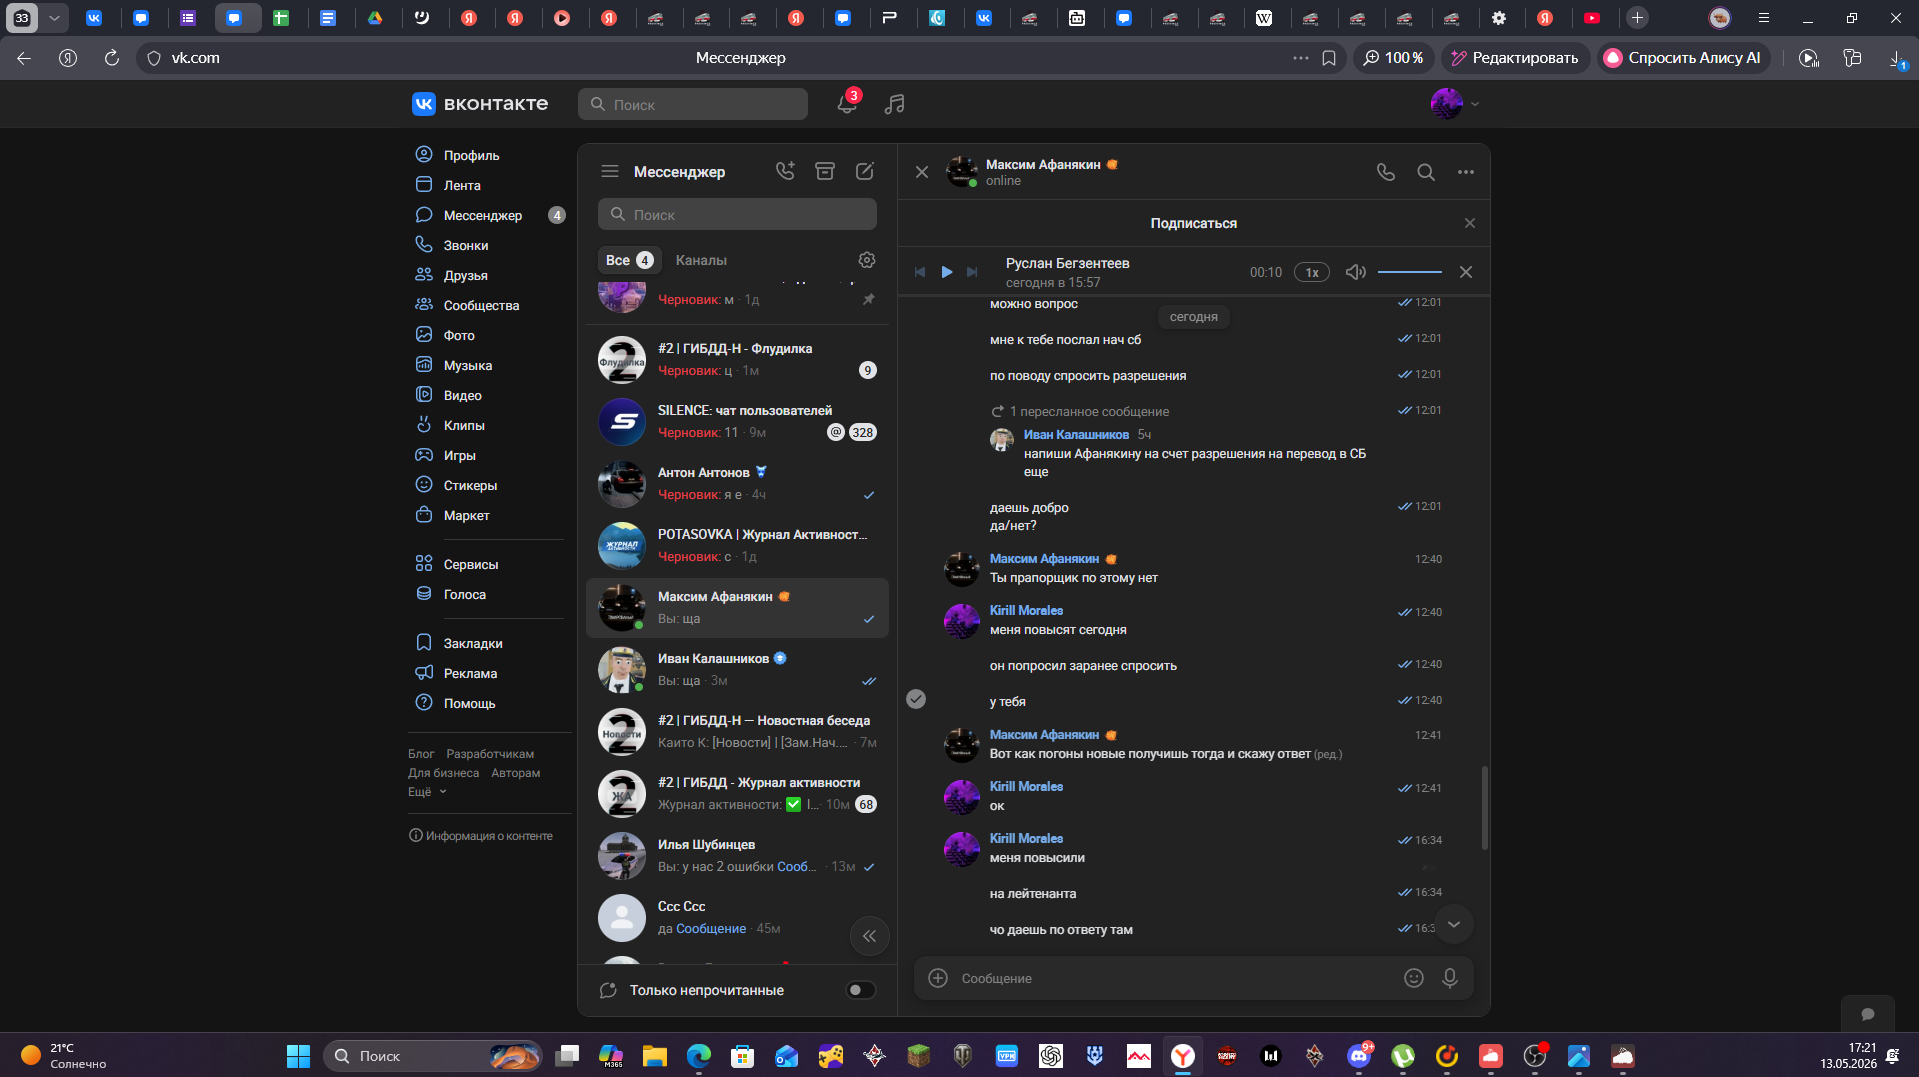Play Руслан Бегзентеев voice message

click(x=947, y=272)
